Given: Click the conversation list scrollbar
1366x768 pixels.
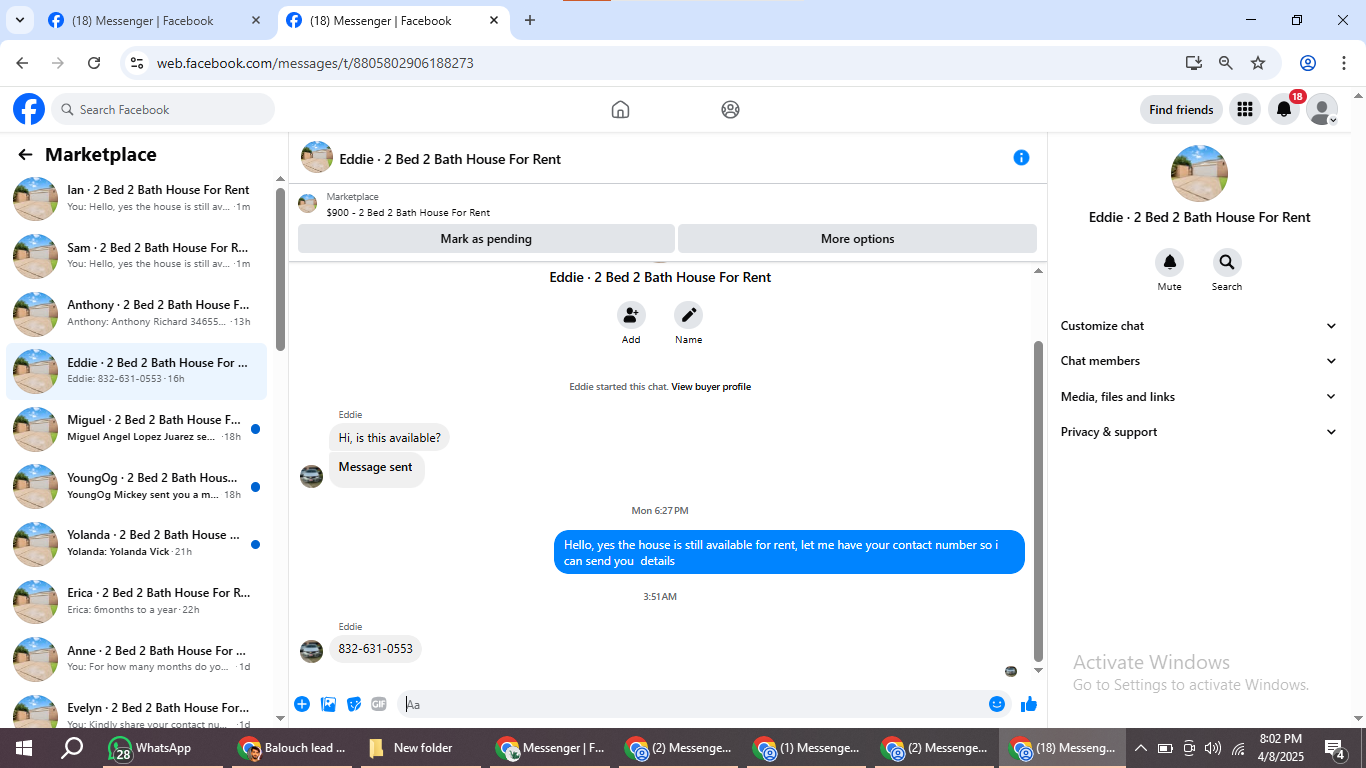Looking at the screenshot, I should 280,270.
